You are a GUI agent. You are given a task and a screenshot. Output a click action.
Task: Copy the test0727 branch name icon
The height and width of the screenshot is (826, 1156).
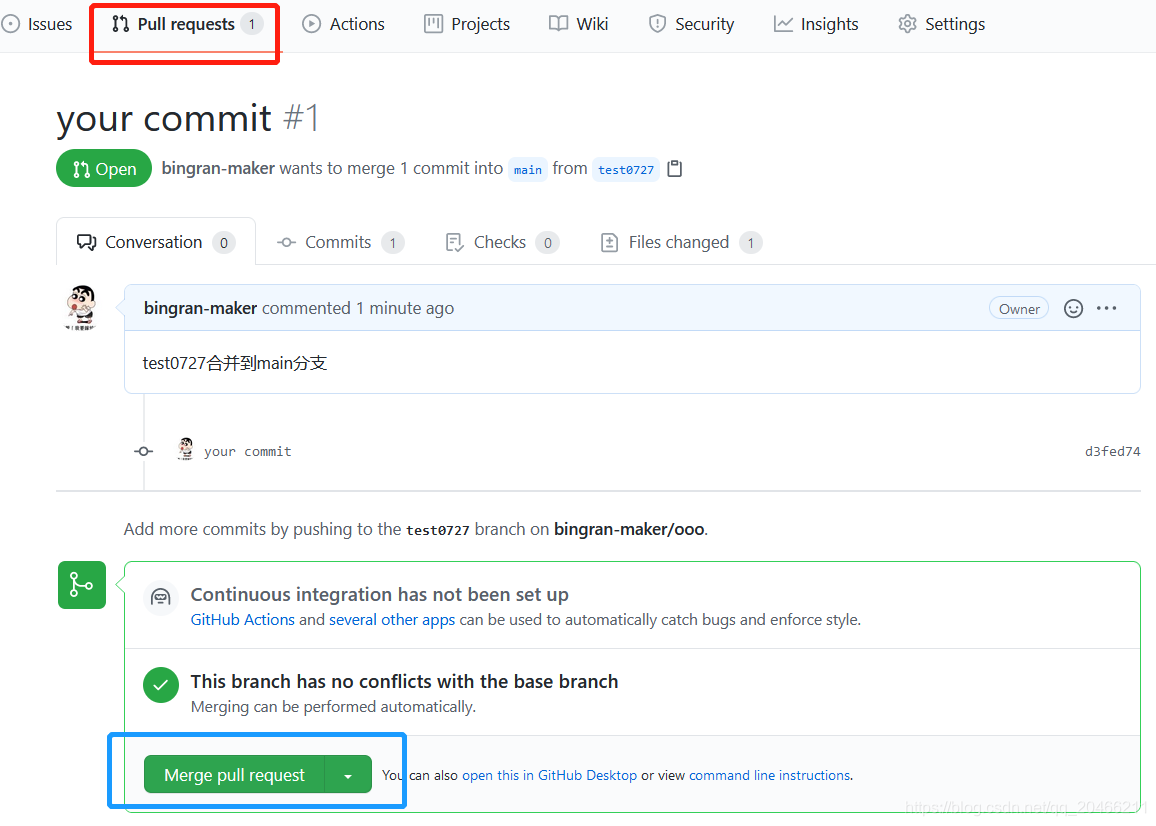tap(674, 169)
